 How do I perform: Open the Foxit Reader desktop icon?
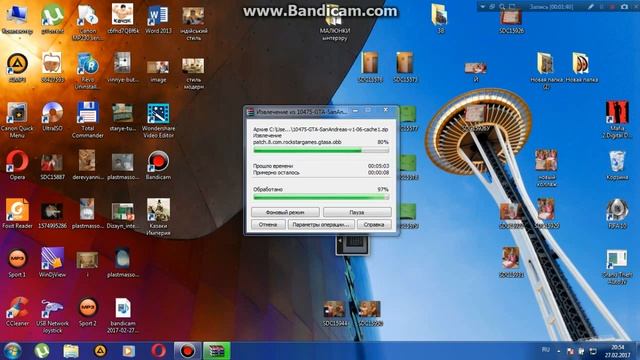17,213
